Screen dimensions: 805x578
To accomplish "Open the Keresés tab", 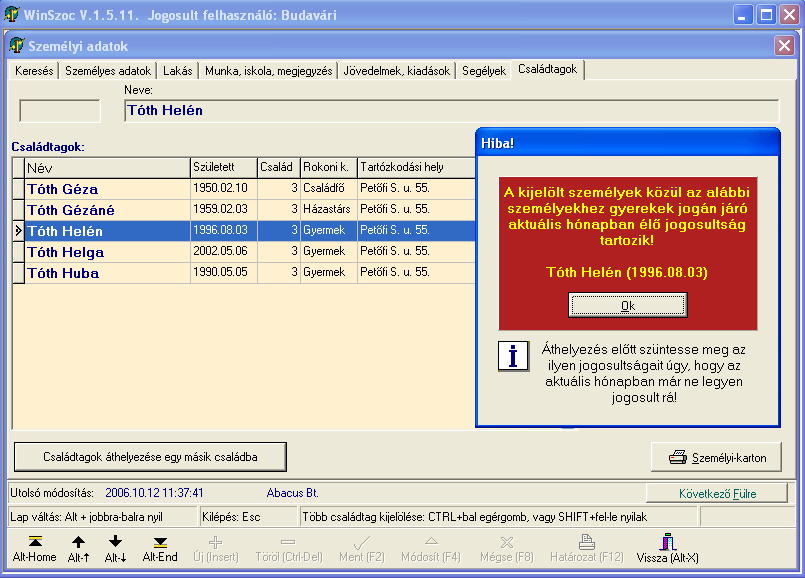I will 34,71.
